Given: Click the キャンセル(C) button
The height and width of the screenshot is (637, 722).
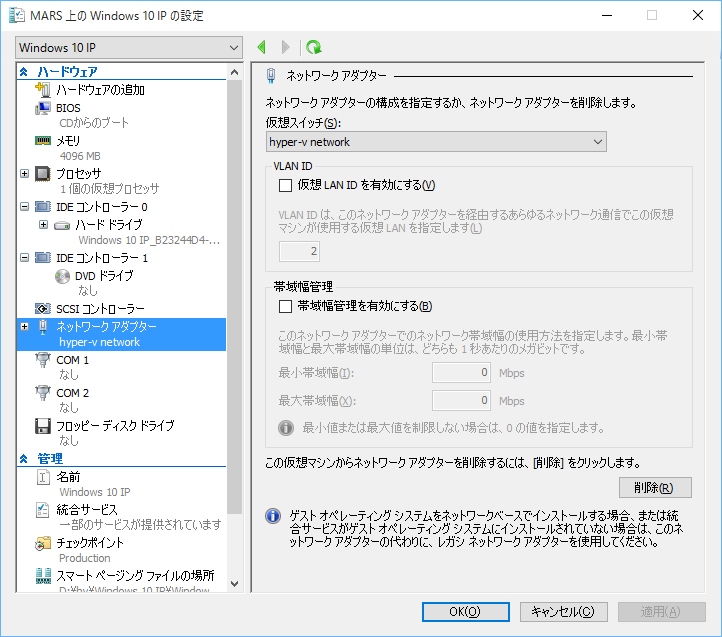Looking at the screenshot, I should 563,612.
